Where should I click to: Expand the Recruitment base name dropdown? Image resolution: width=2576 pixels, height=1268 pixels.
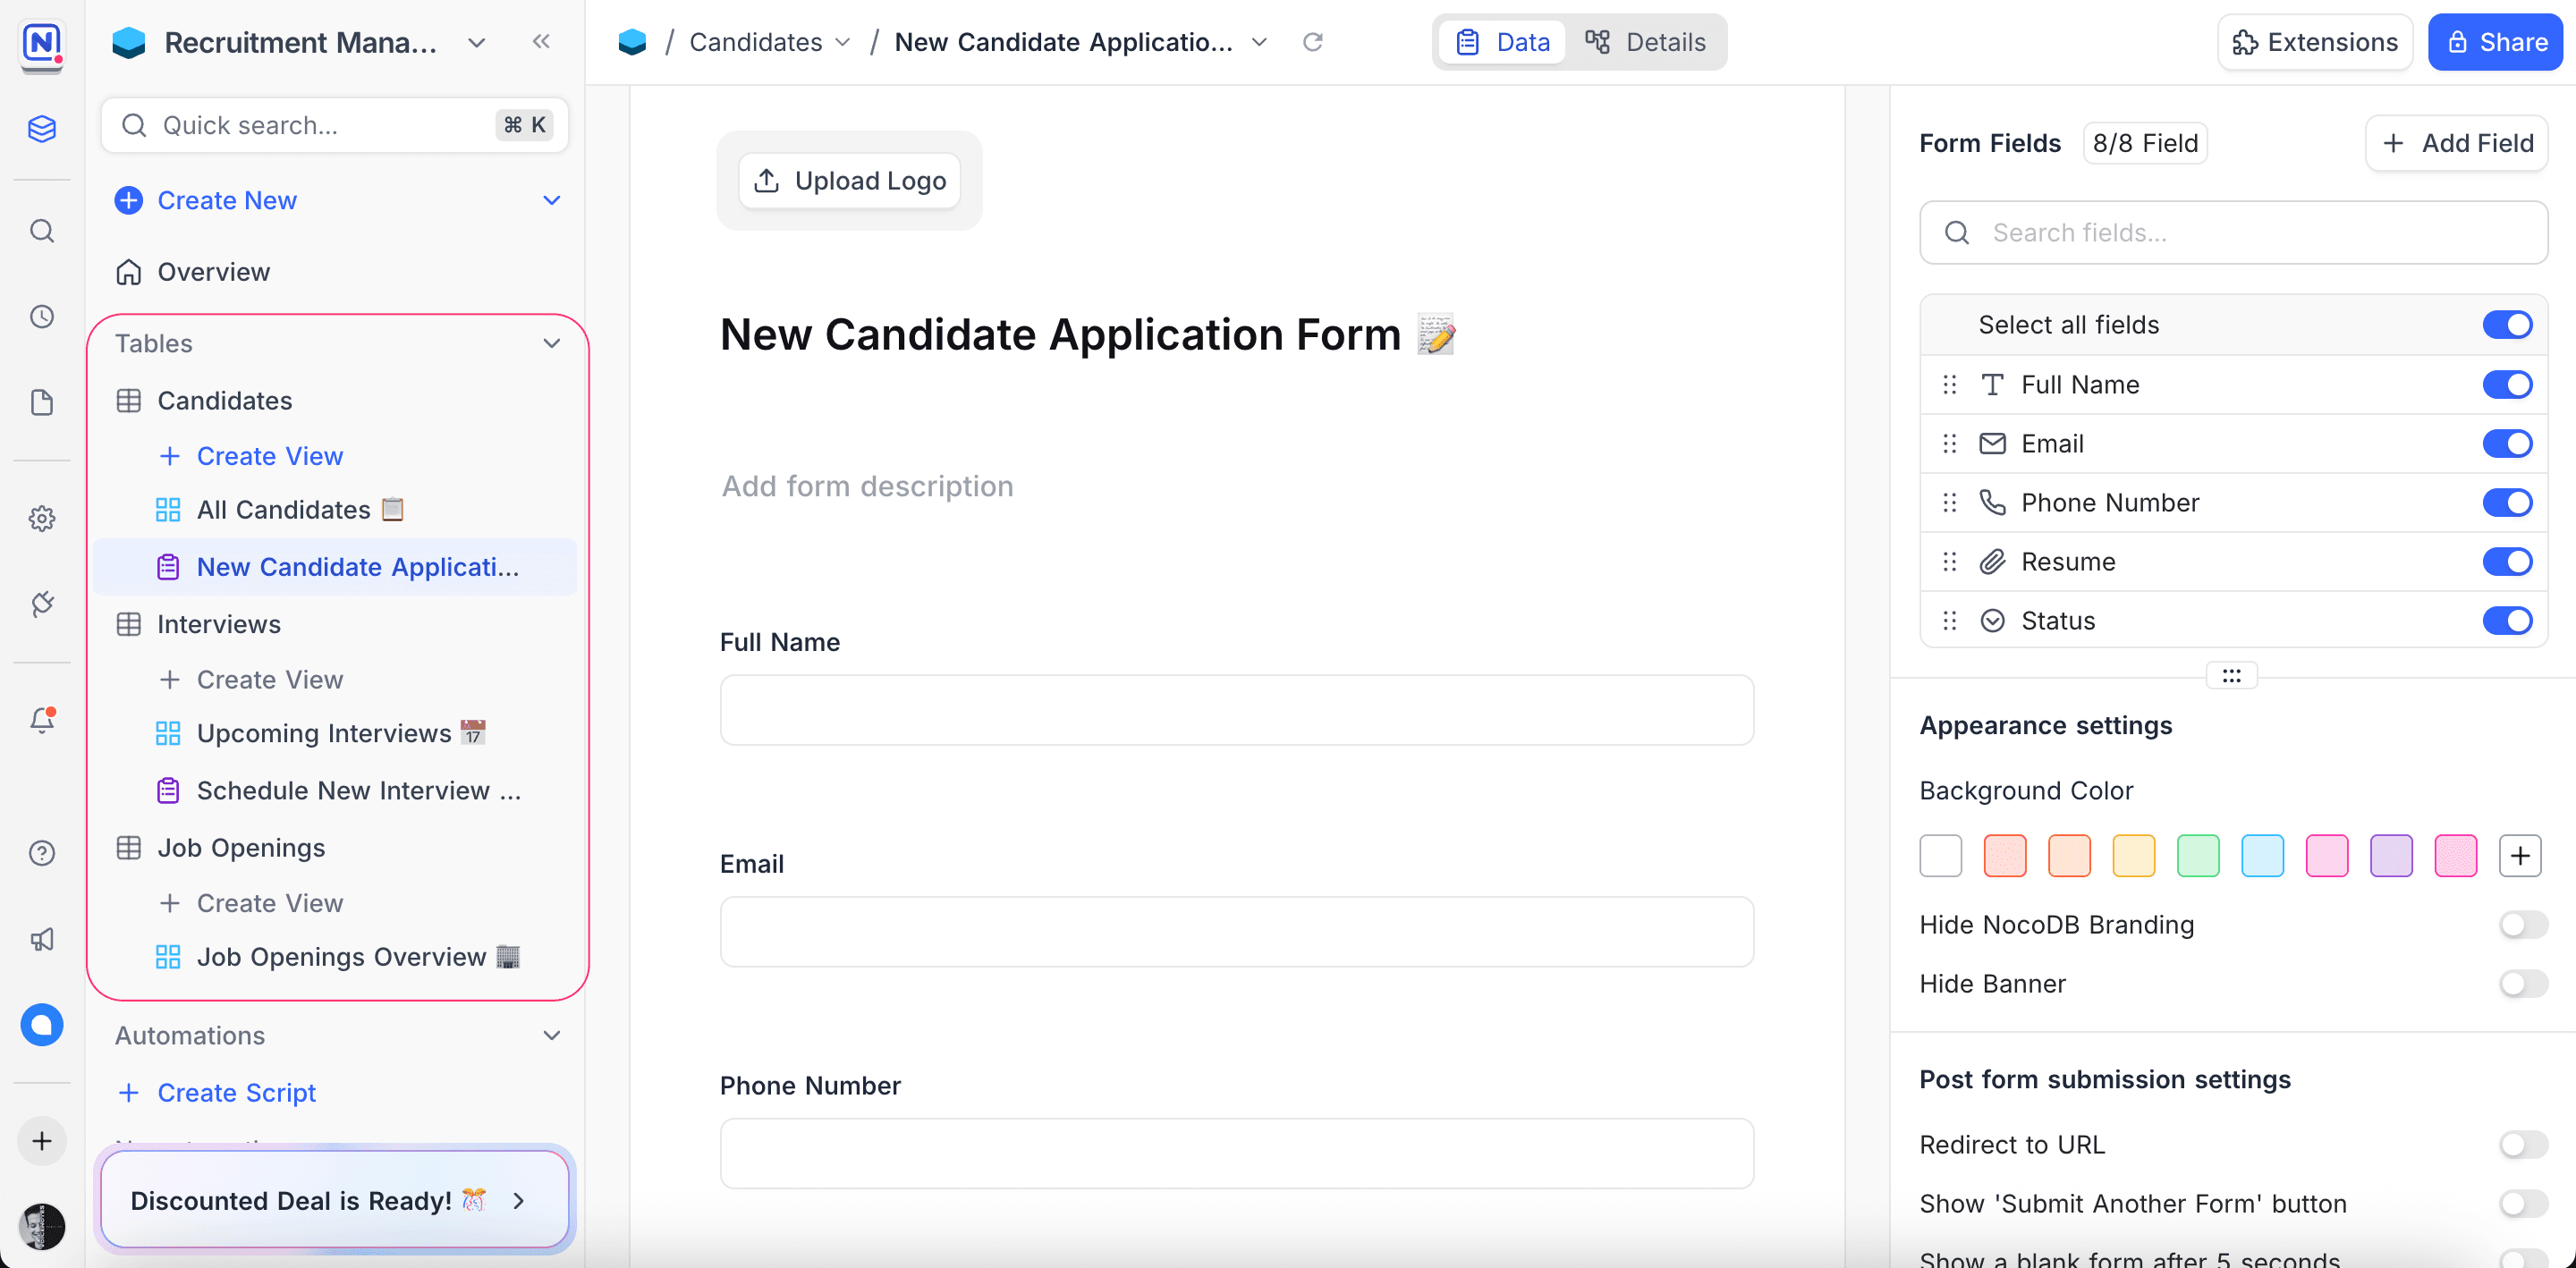477,43
